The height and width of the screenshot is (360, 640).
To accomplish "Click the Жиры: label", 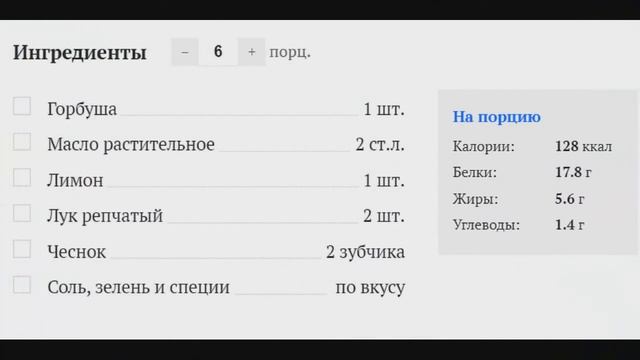I will [476, 199].
